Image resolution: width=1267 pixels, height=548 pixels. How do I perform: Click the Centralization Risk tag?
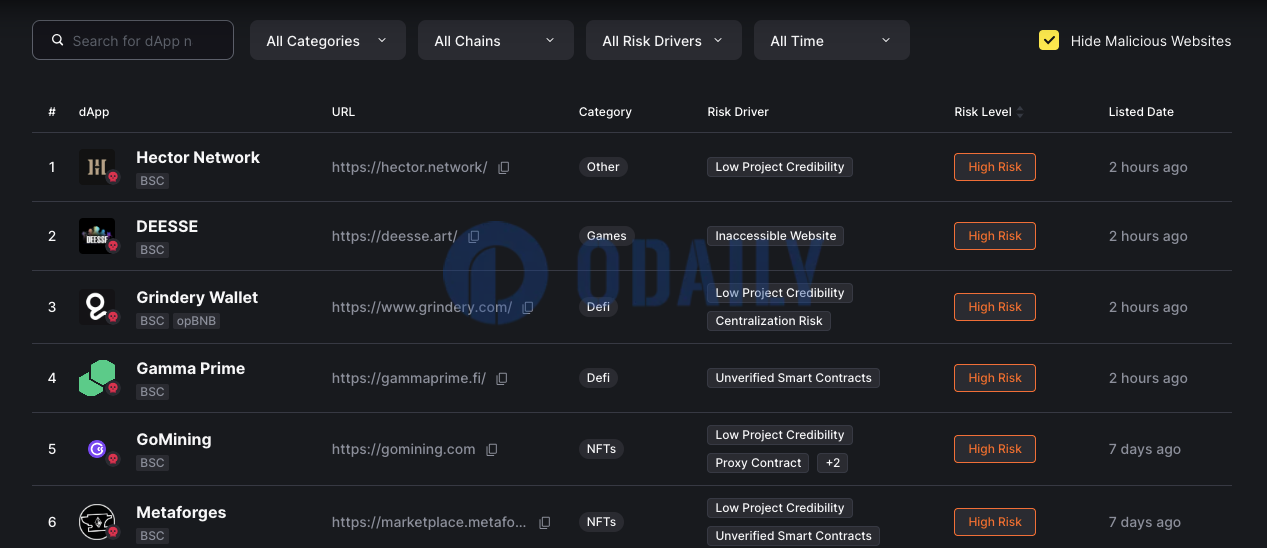pyautogui.click(x=769, y=321)
